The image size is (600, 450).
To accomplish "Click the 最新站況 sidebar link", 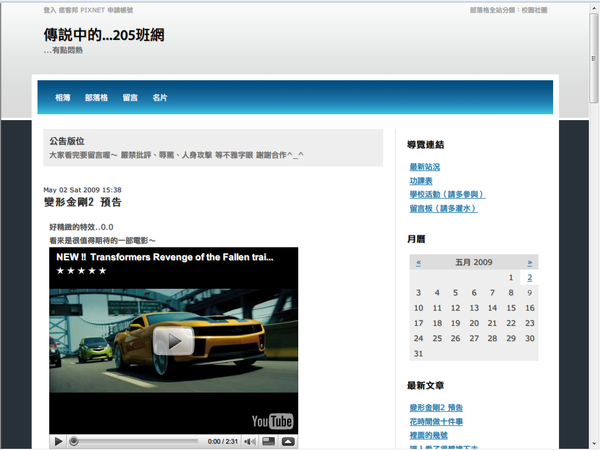I will click(x=425, y=167).
